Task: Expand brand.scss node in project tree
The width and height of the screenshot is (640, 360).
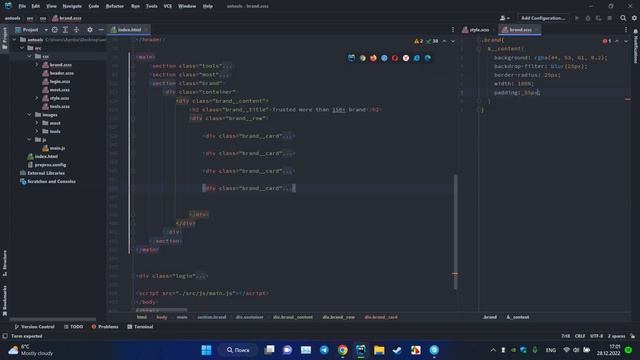Action: pos(37,65)
